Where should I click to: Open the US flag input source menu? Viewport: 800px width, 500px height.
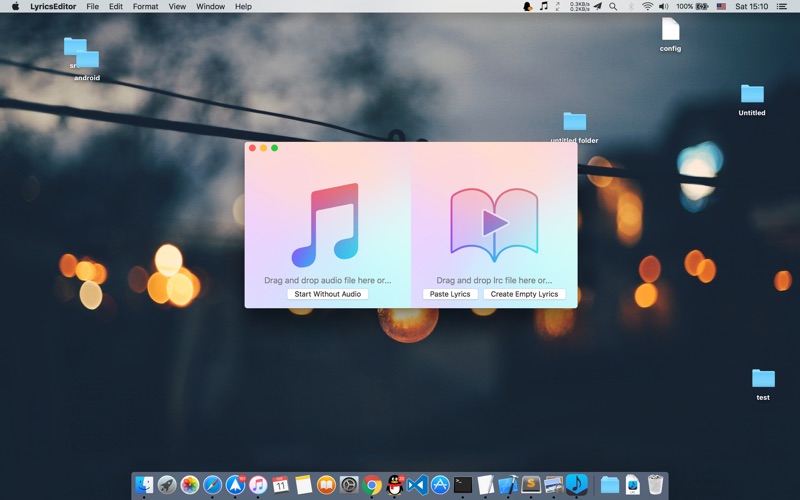(x=721, y=6)
